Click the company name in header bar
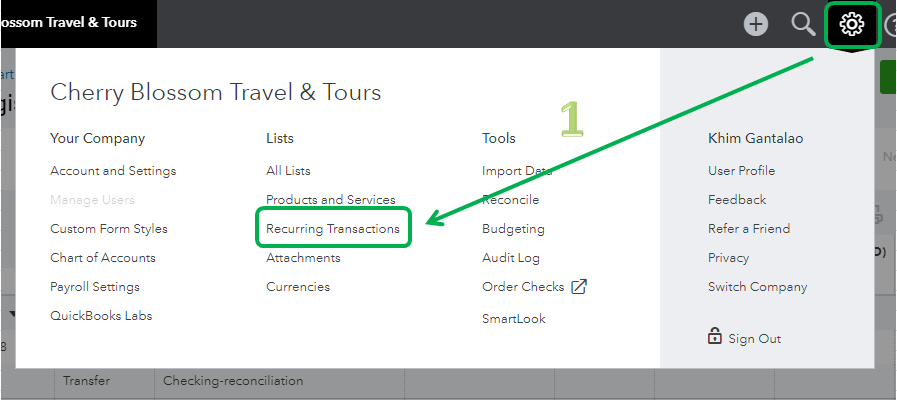This screenshot has height=400, width=897. click(69, 22)
